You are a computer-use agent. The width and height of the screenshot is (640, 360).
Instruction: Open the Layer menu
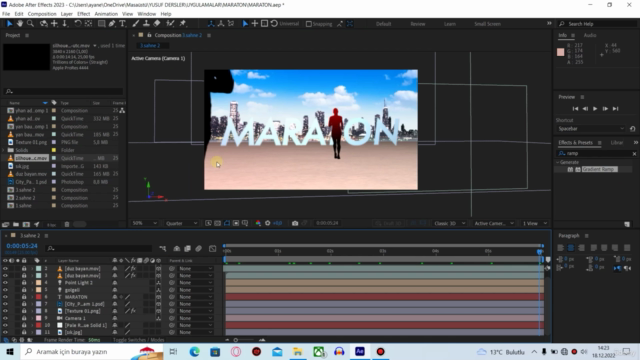click(67, 14)
